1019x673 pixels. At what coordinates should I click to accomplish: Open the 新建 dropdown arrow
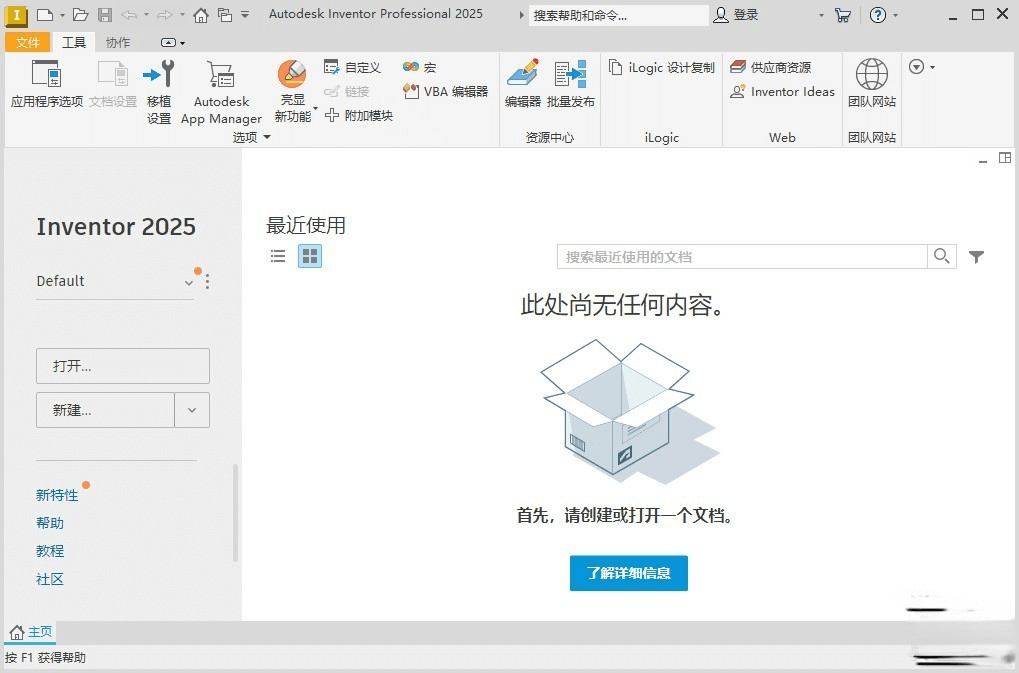(191, 410)
